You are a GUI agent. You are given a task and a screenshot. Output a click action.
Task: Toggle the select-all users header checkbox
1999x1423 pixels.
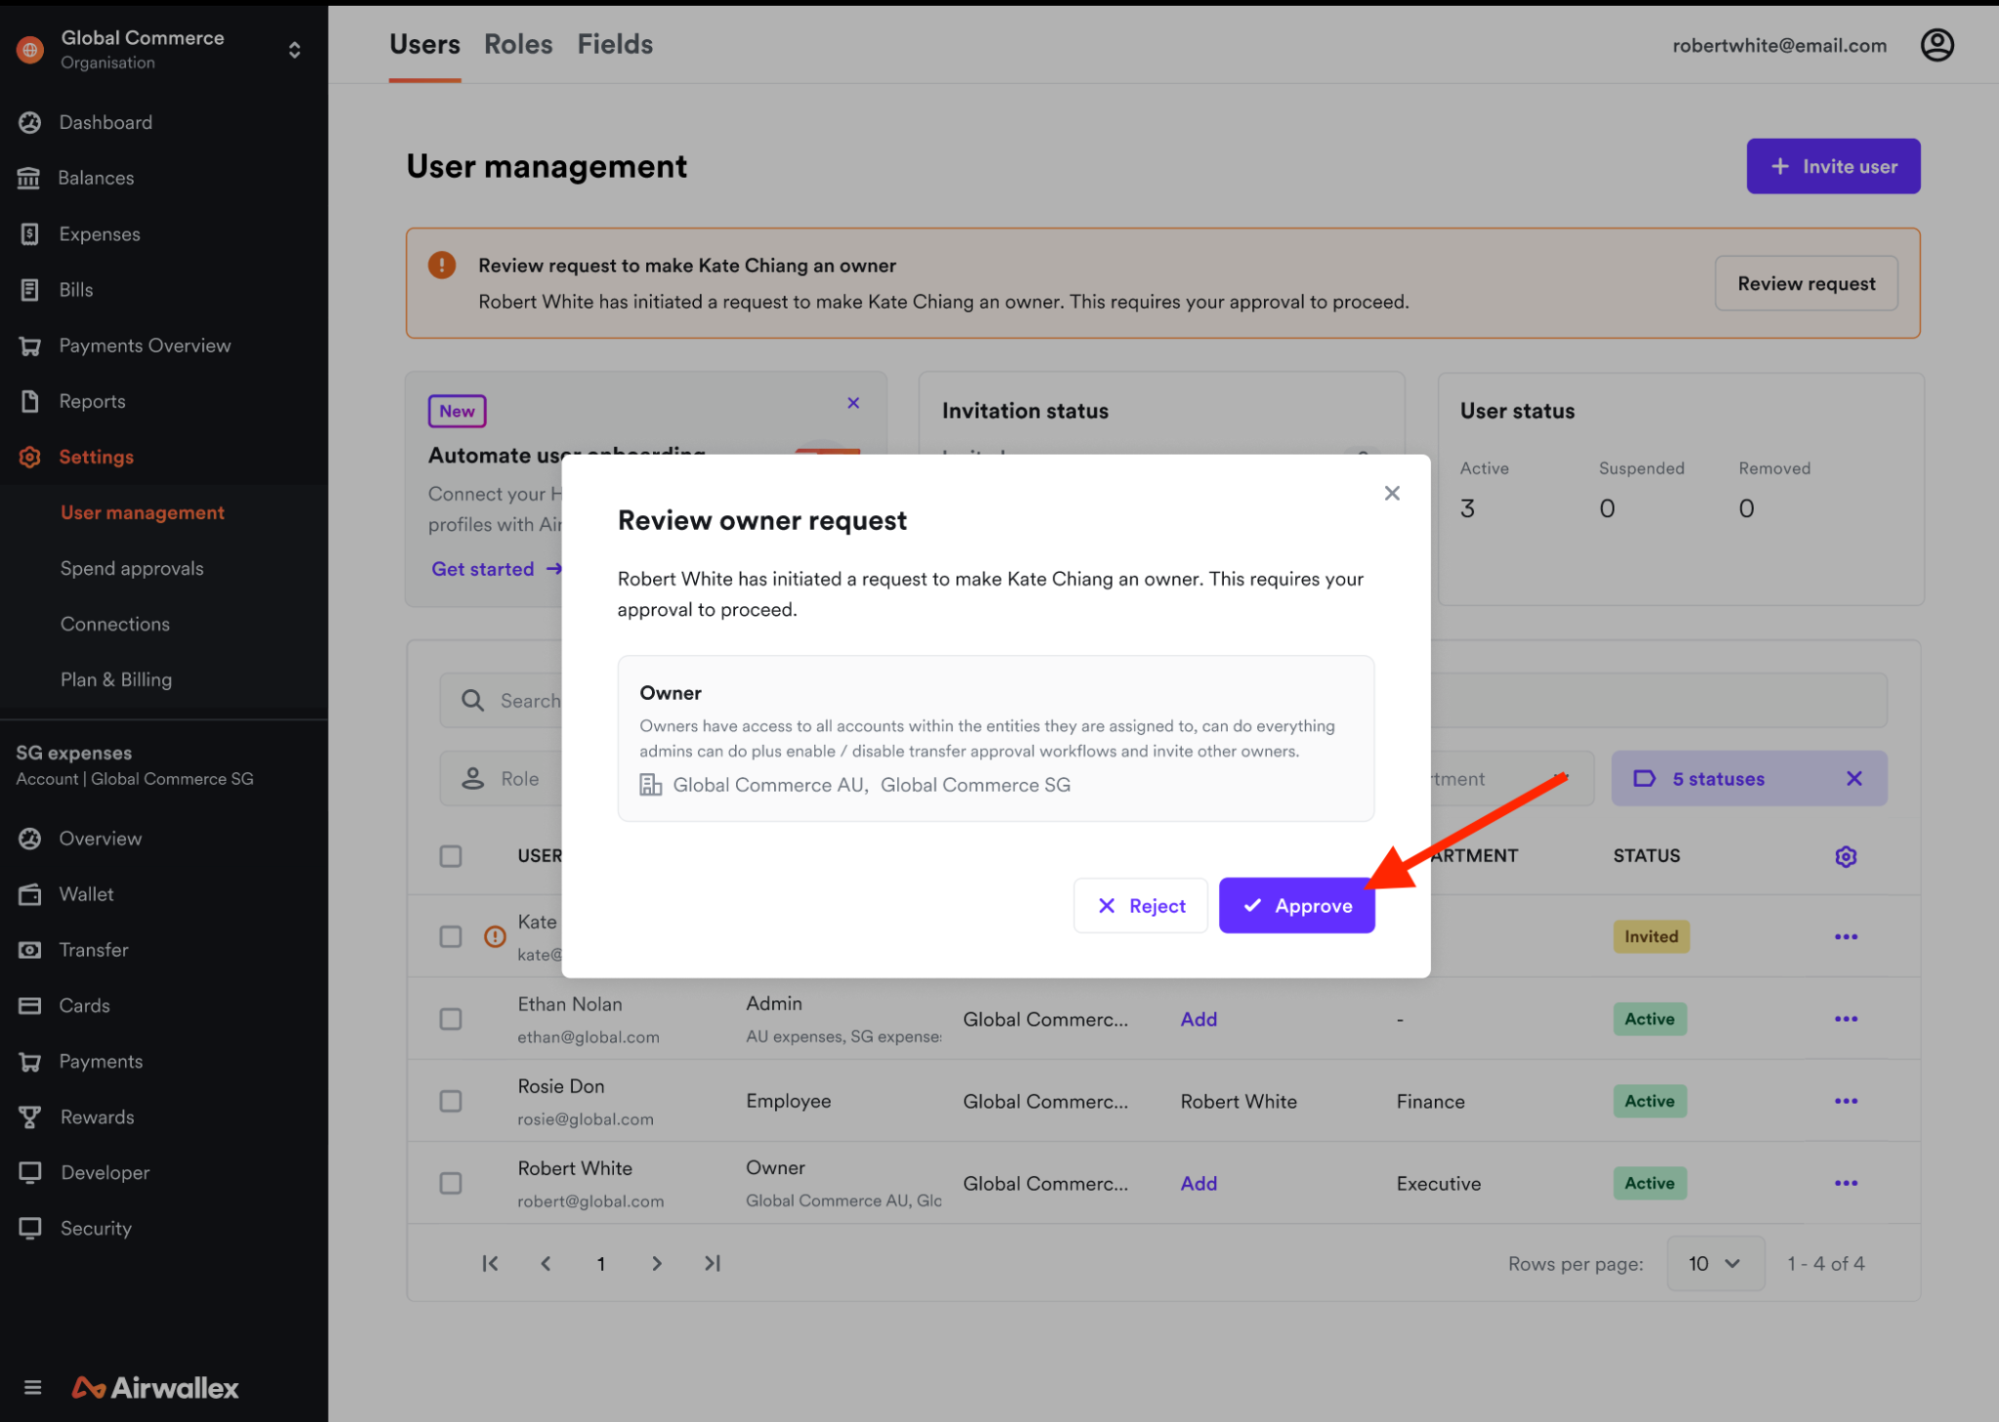[451, 856]
